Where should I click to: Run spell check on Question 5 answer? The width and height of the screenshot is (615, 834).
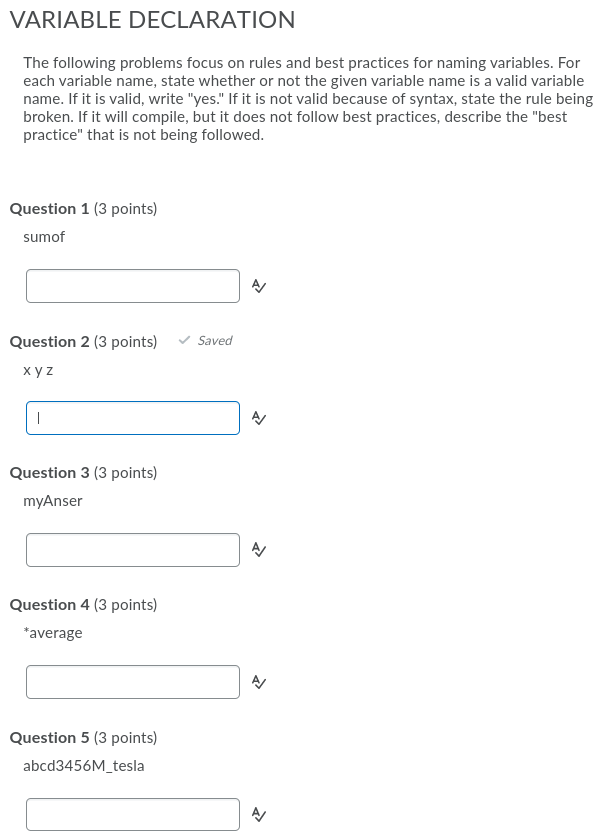pyautogui.click(x=257, y=813)
